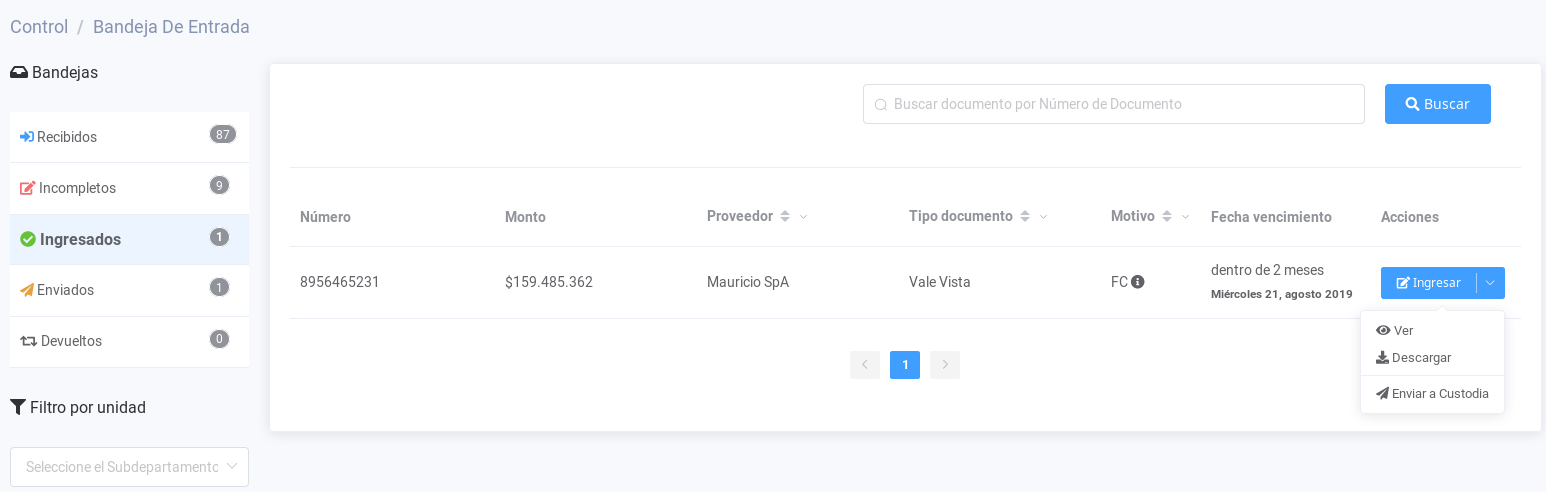
Task: Choose Descargar in the actions menu
Action: point(1413,357)
